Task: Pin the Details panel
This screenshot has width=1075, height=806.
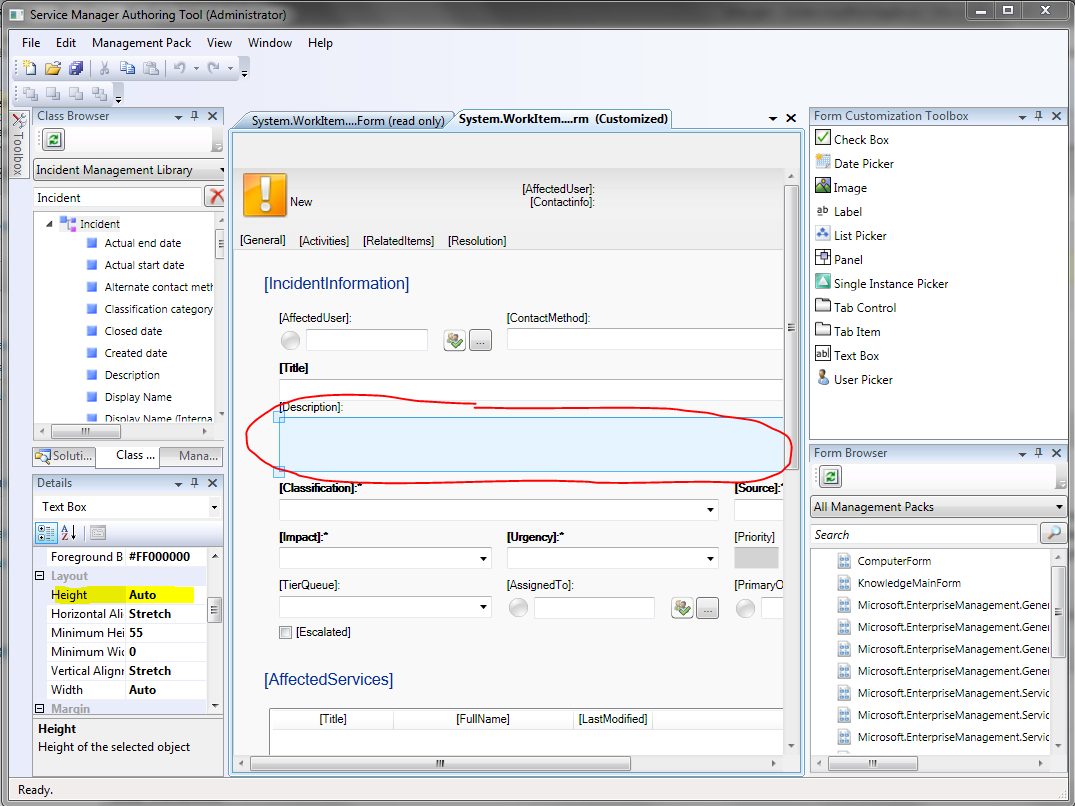Action: [x=195, y=483]
